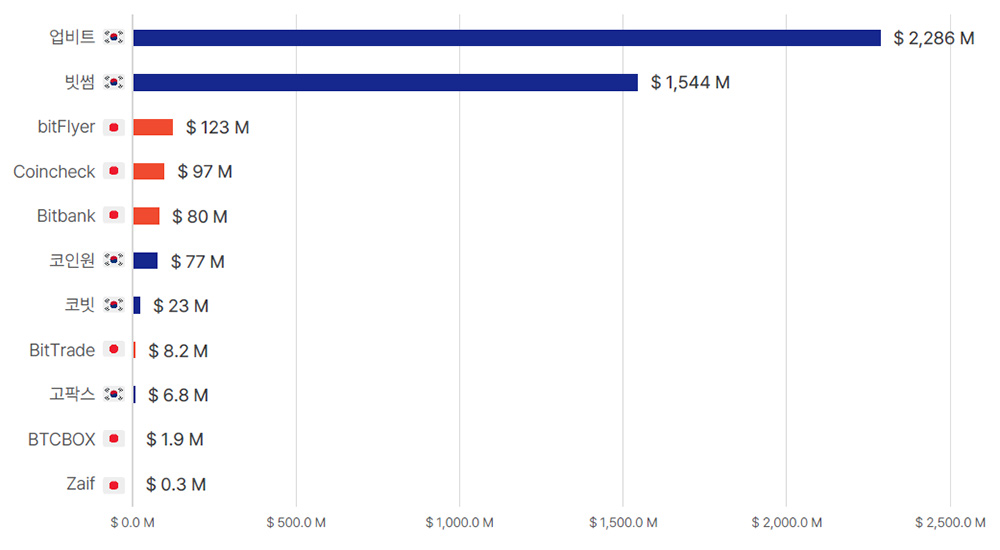1000x550 pixels.
Task: Click the South Korea flag beside 코인원
Action: coord(114,260)
